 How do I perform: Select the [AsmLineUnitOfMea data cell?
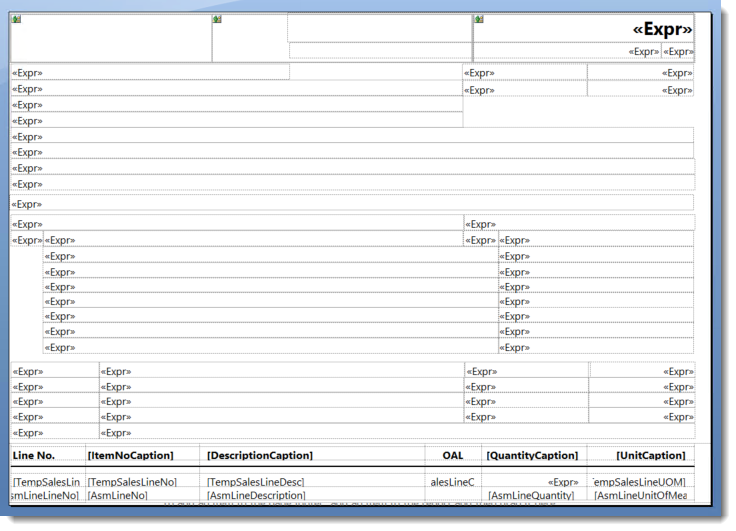point(640,495)
